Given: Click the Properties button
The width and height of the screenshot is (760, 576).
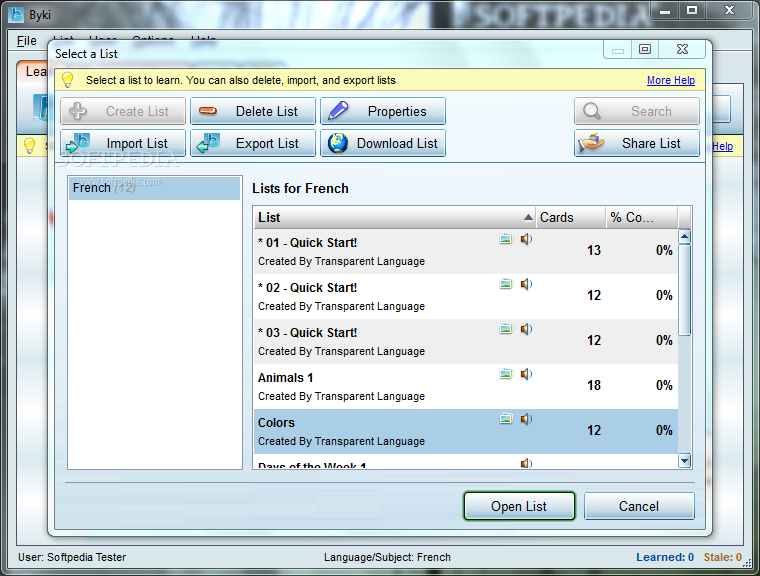Looking at the screenshot, I should coord(382,111).
